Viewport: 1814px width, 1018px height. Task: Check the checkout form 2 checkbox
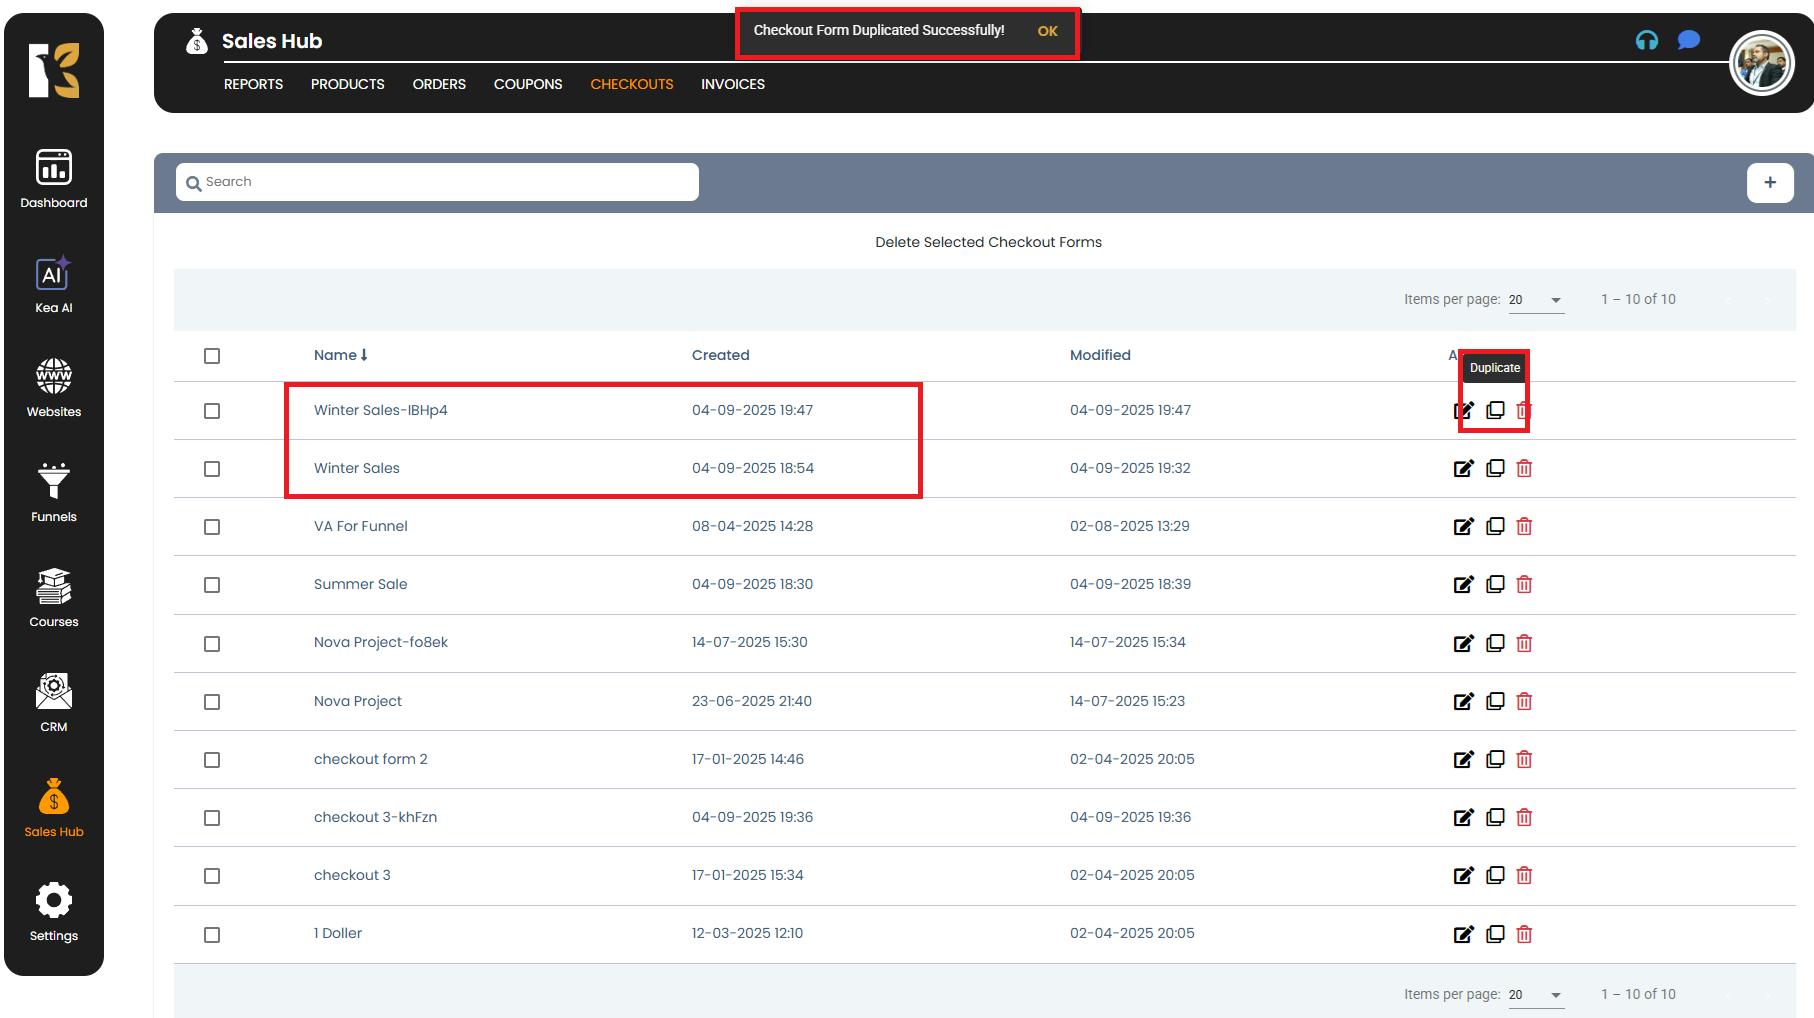pyautogui.click(x=212, y=760)
